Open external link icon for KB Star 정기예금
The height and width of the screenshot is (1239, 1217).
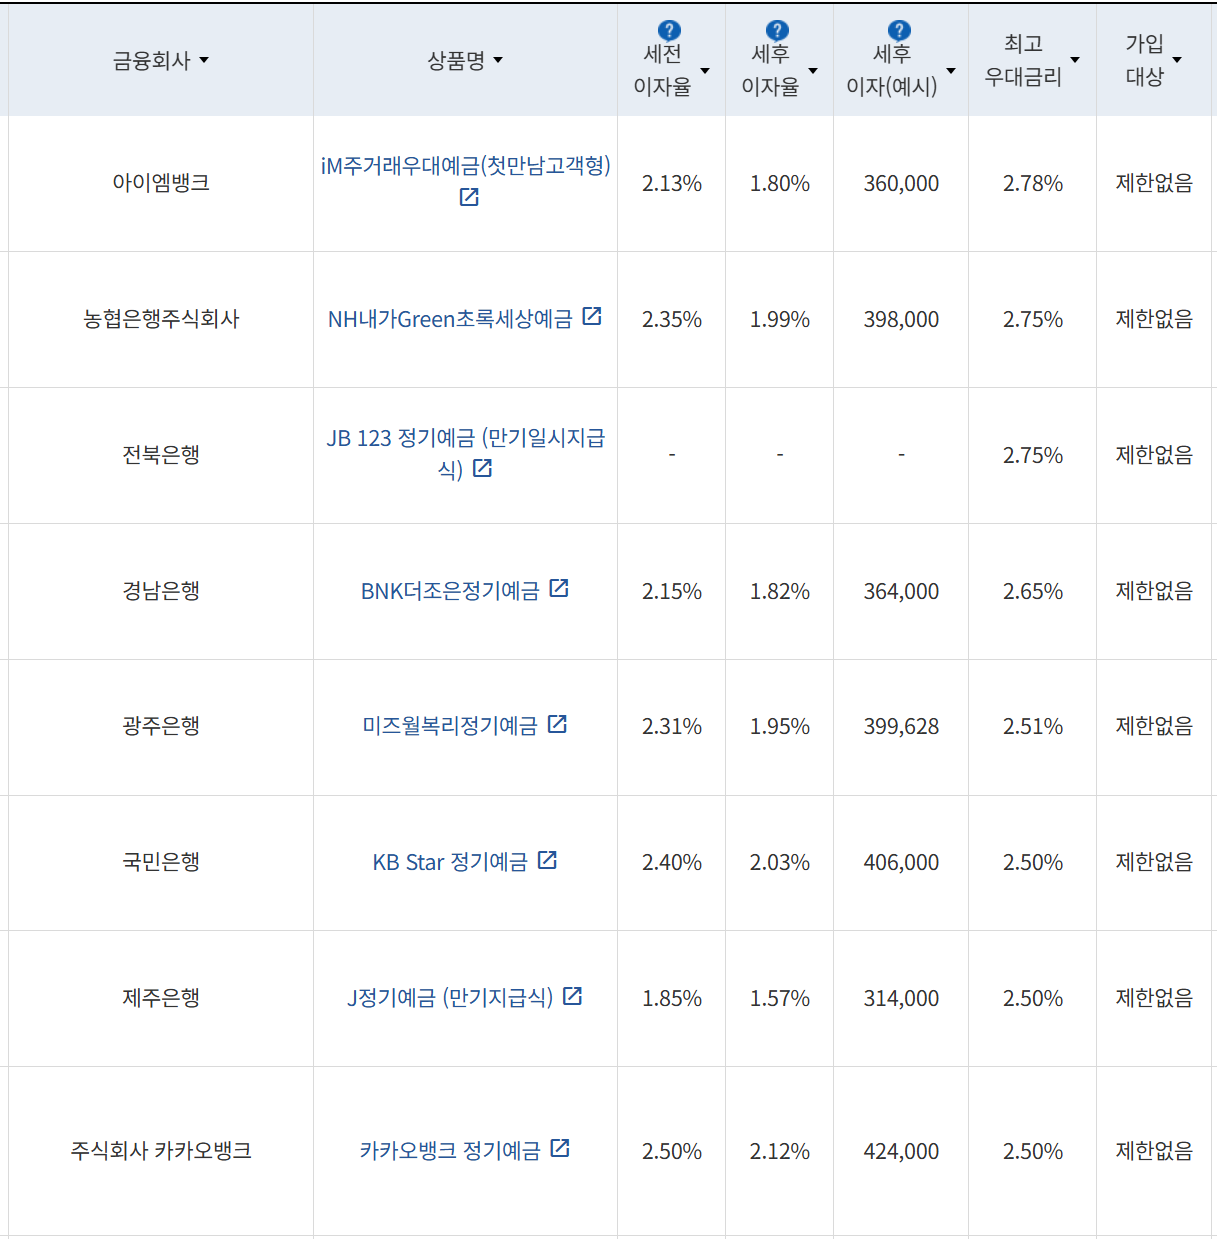[x=547, y=860]
